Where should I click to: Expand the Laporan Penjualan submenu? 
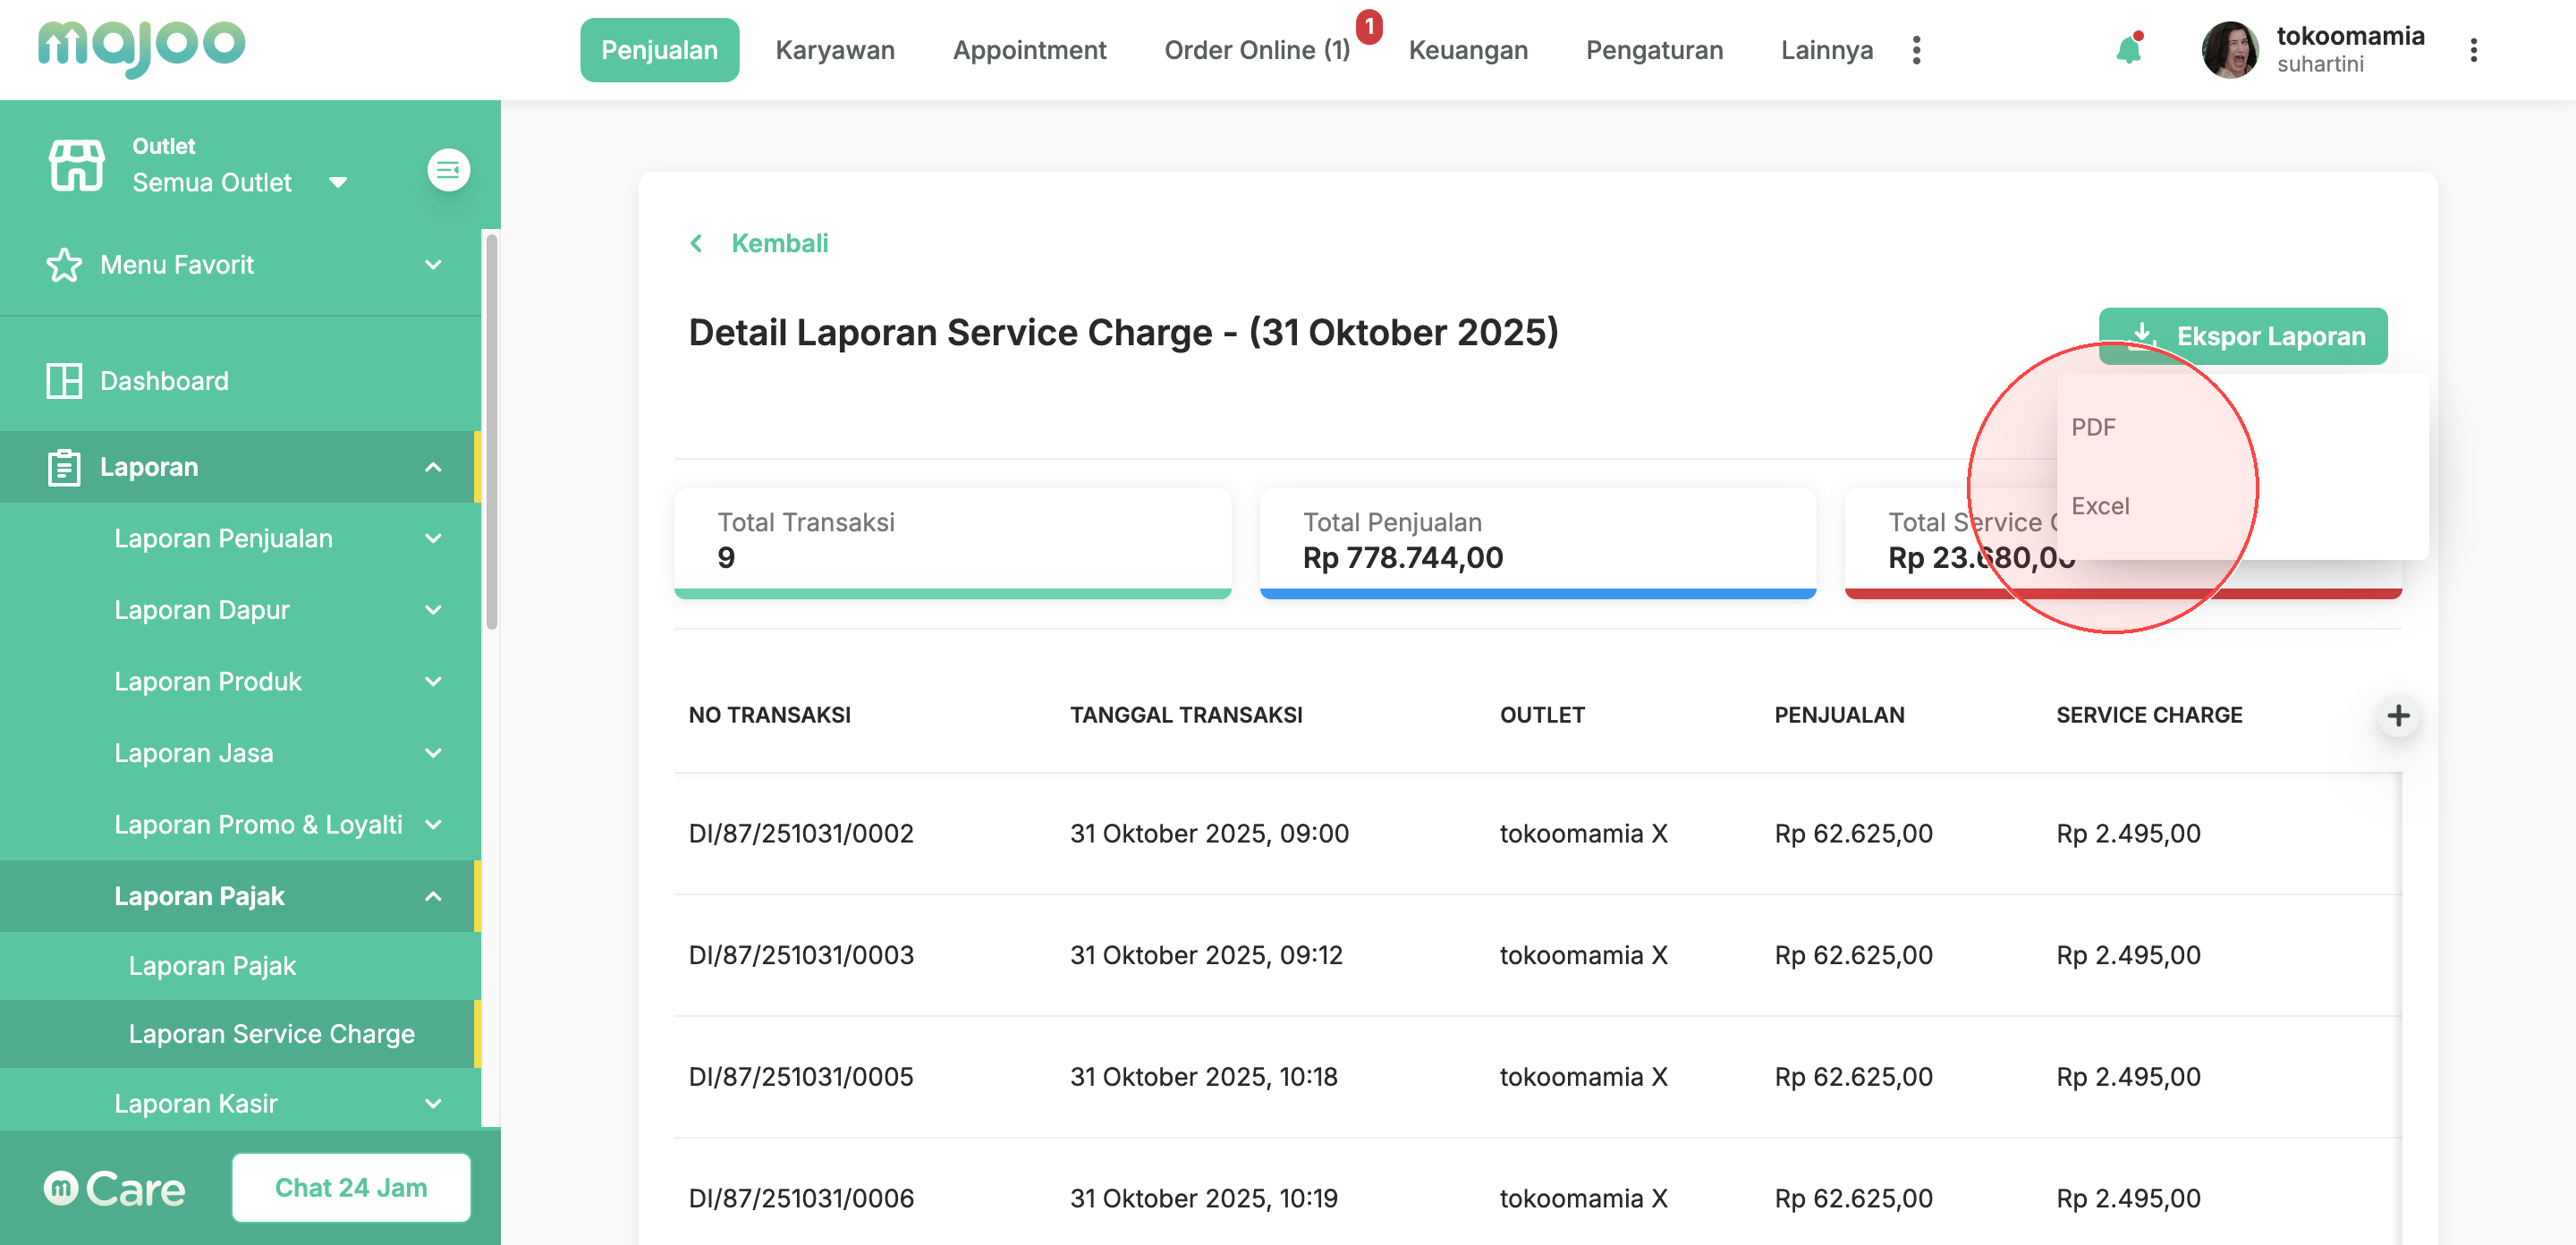click(433, 538)
